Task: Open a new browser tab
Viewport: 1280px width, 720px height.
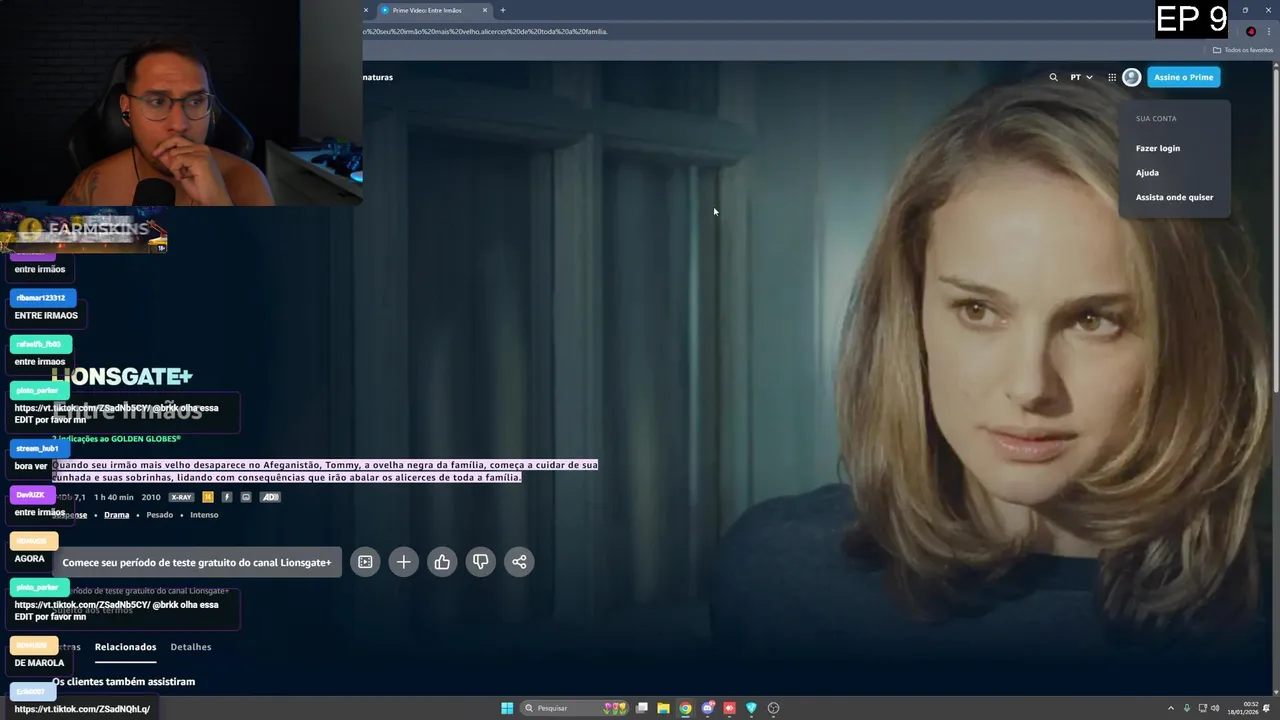Action: click(x=503, y=10)
